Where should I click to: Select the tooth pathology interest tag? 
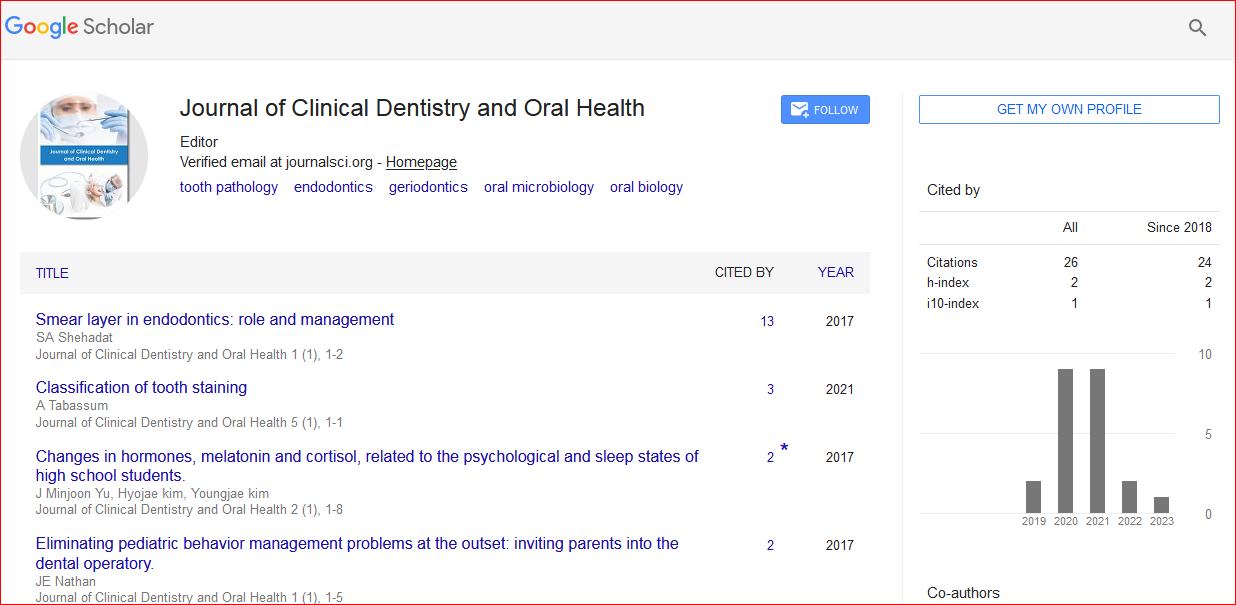229,187
